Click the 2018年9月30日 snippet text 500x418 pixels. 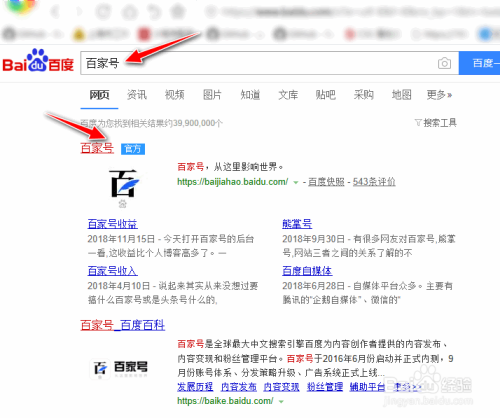369,246
